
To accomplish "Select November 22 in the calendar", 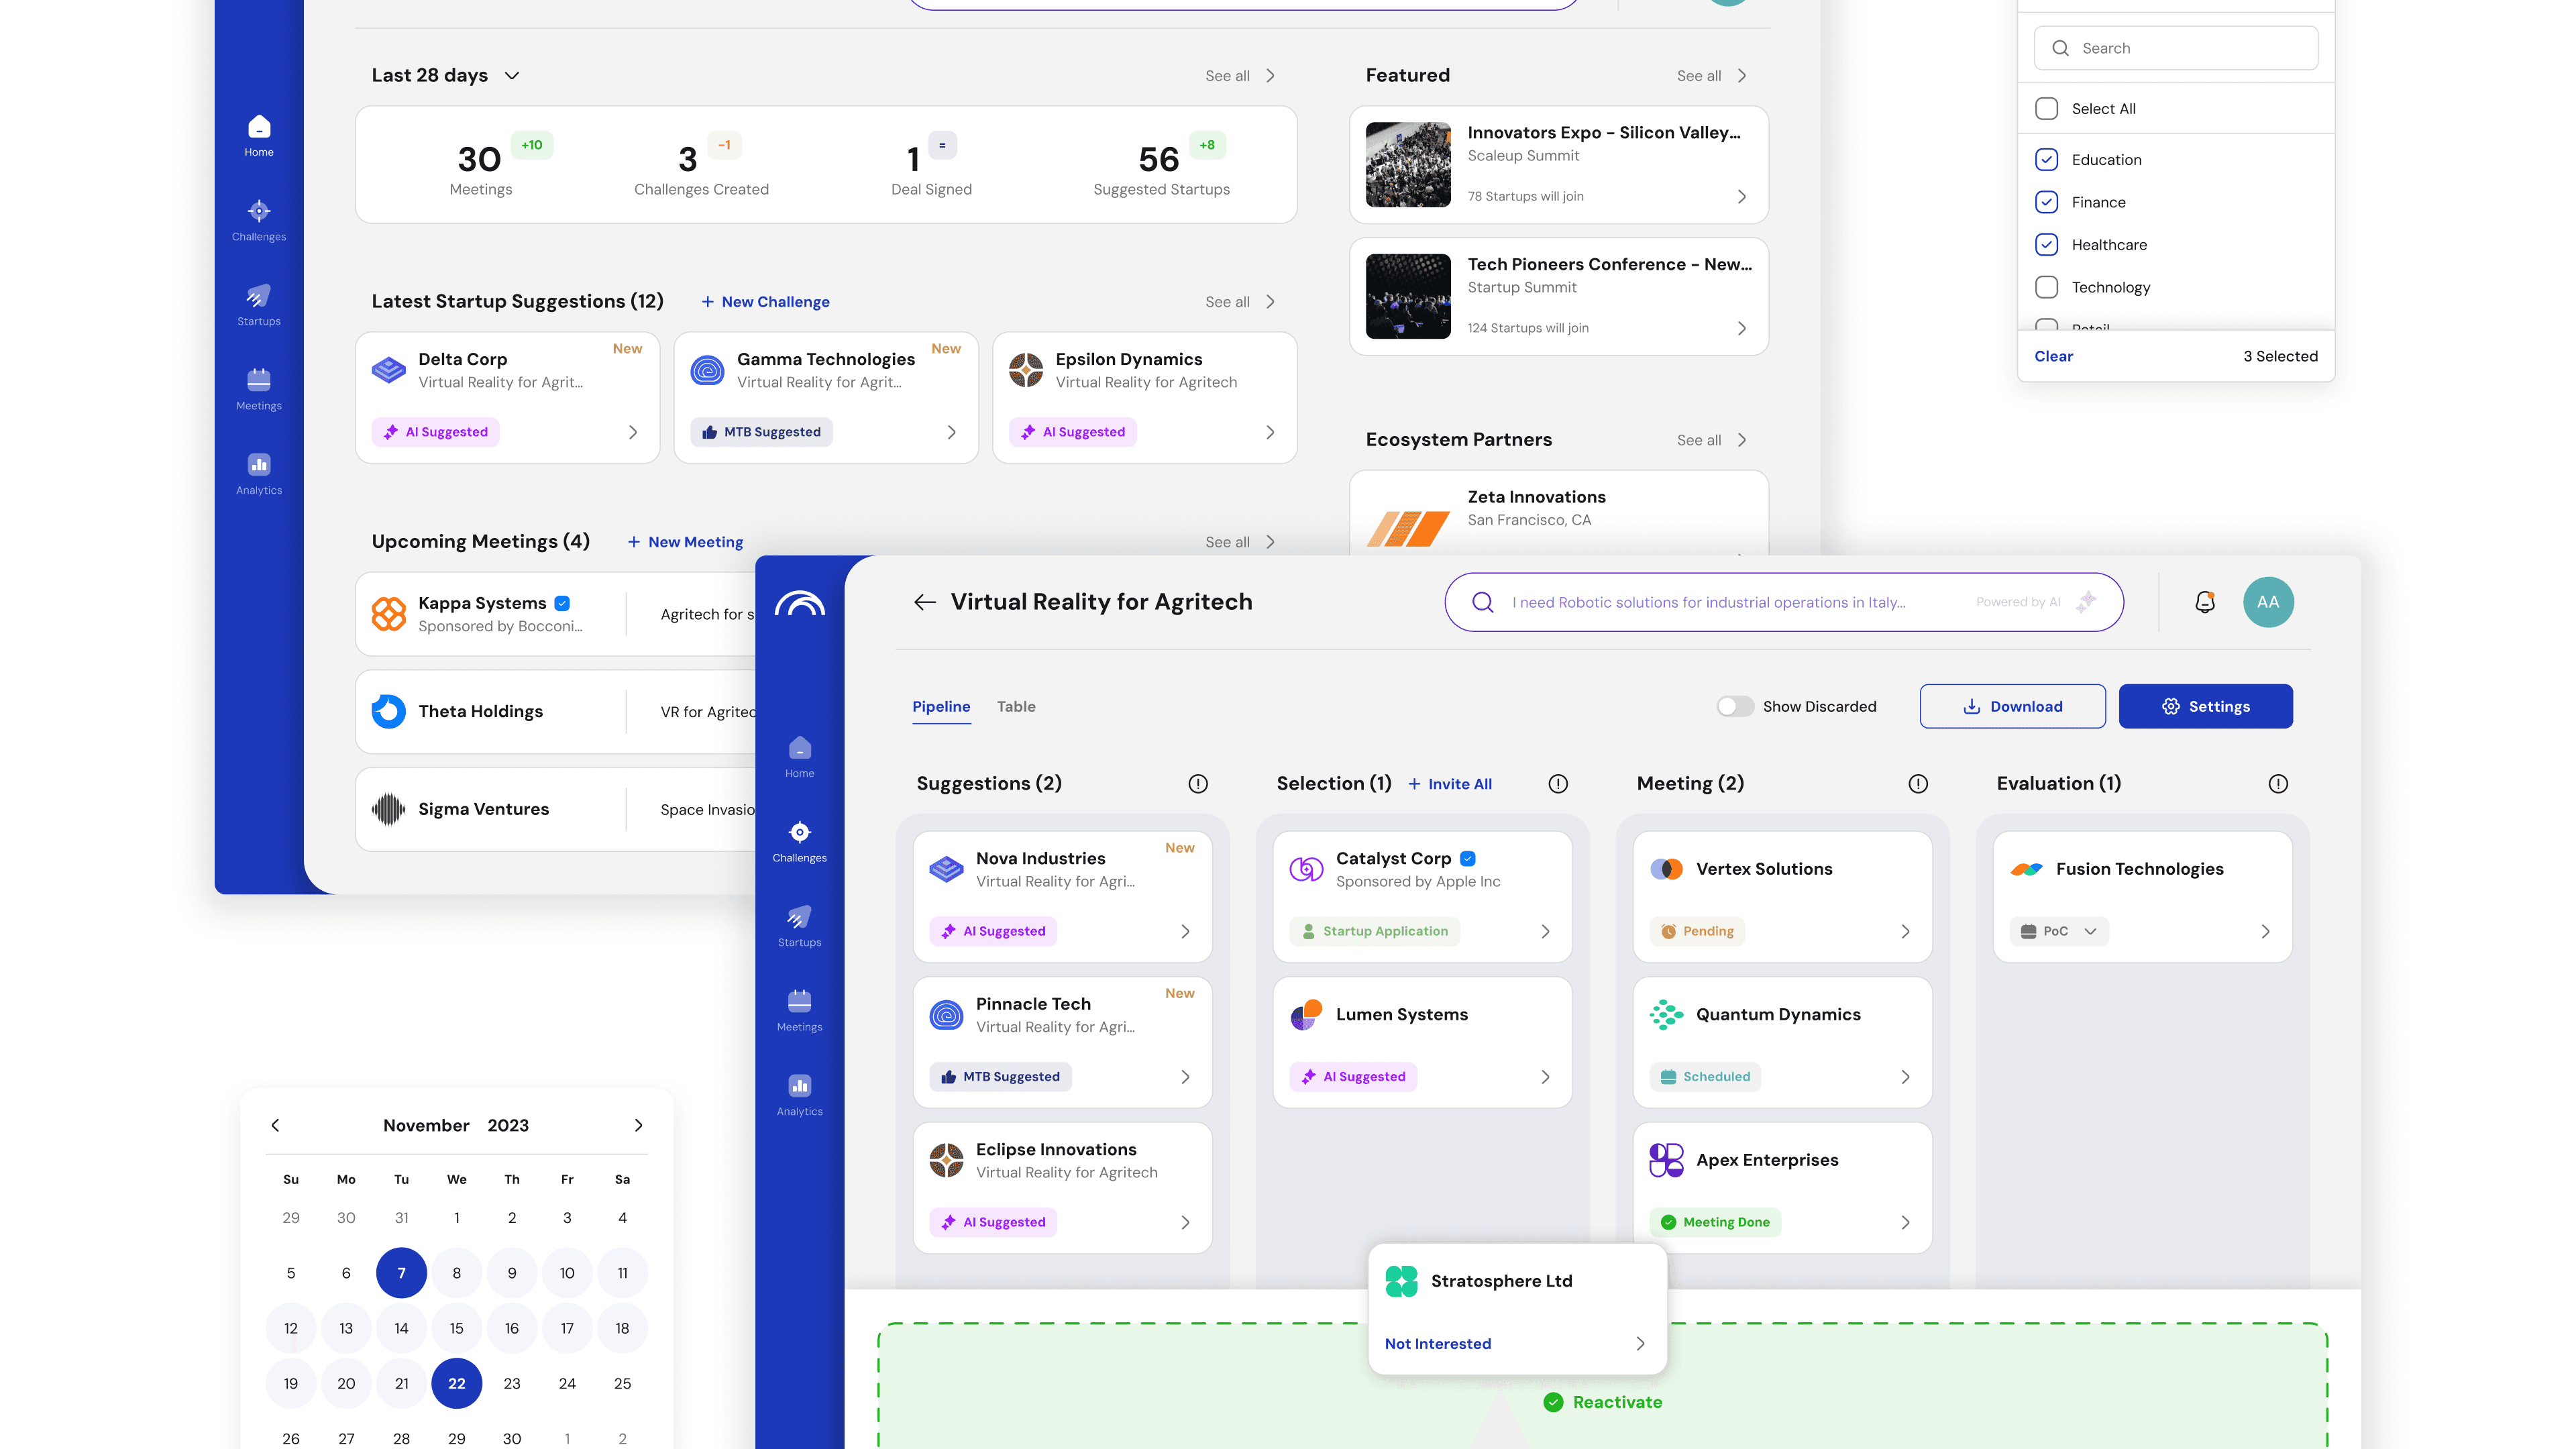I will point(456,1383).
